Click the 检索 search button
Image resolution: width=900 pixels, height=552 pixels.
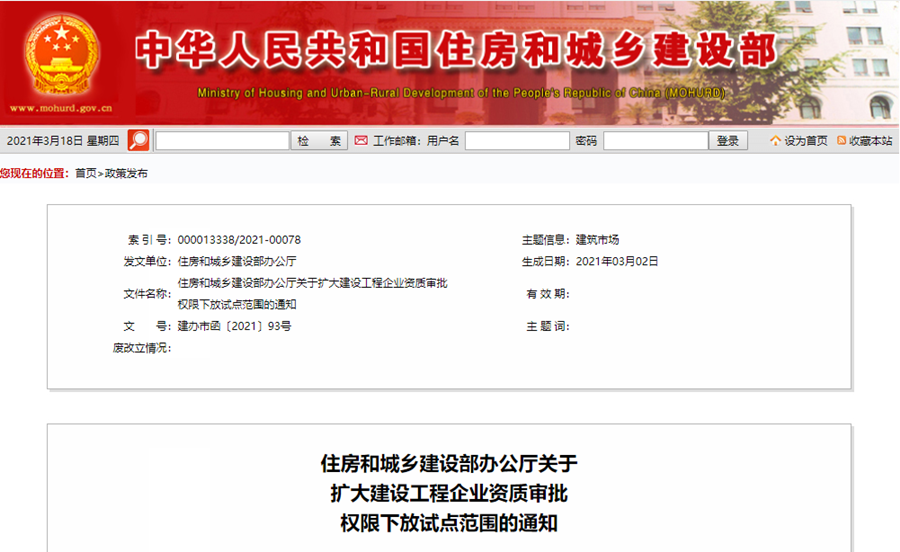tap(319, 141)
